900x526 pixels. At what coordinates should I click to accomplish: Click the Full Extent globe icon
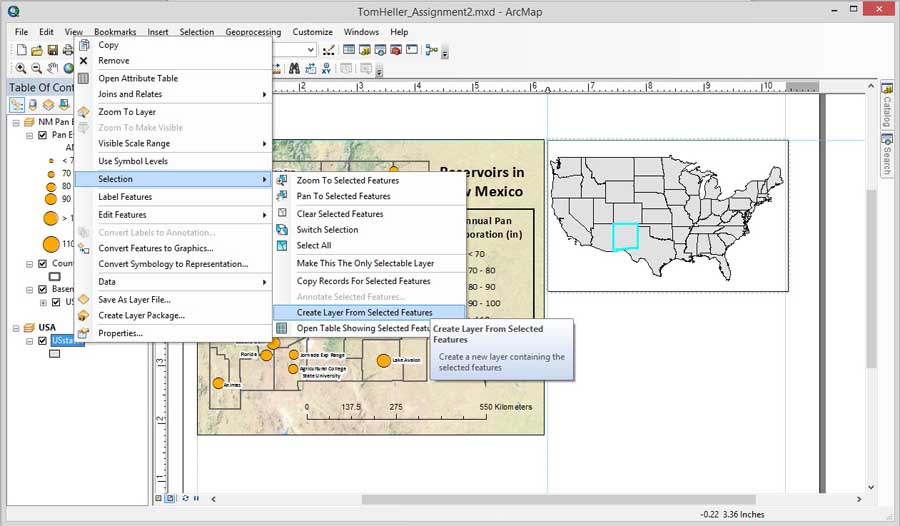click(x=68, y=68)
